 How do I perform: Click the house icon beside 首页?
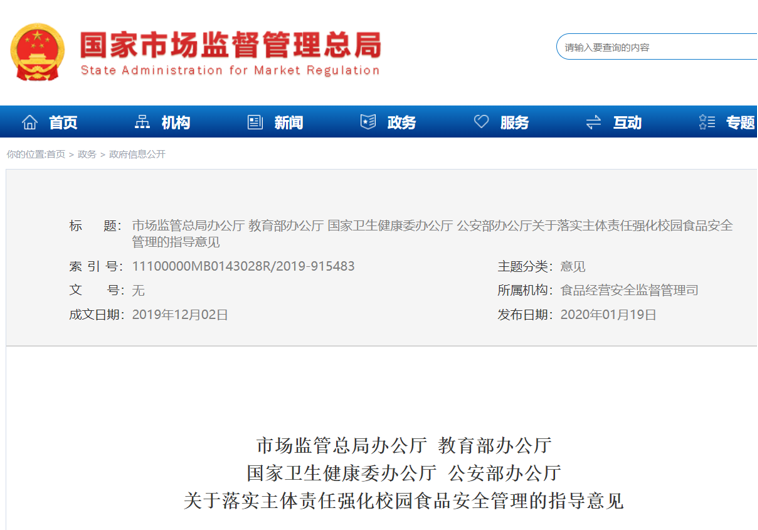tap(30, 122)
